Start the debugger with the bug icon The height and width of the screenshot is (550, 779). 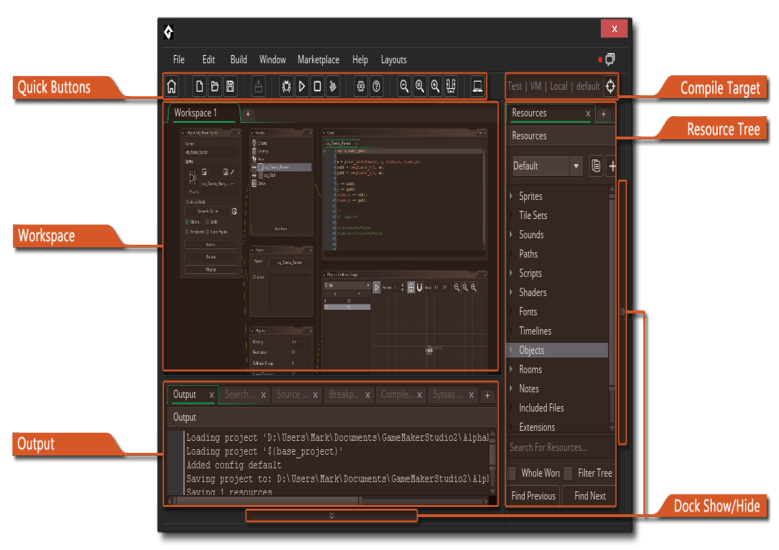(x=286, y=86)
